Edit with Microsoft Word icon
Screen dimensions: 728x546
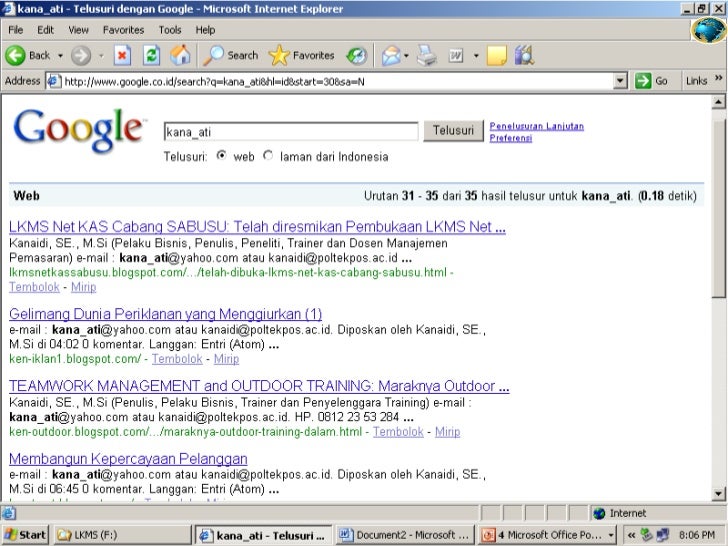click(455, 56)
